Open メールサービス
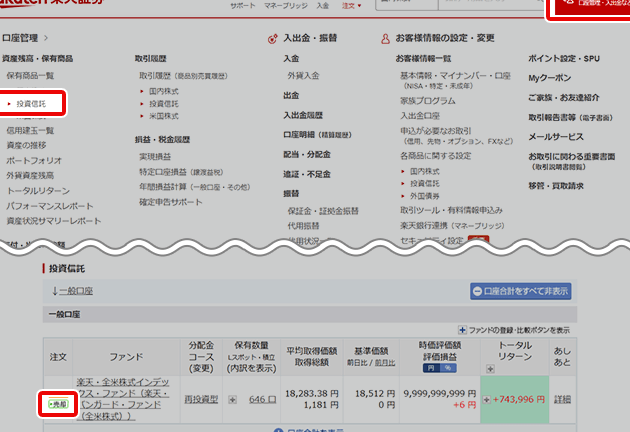Screen dimensions: 630x432 point(556,137)
